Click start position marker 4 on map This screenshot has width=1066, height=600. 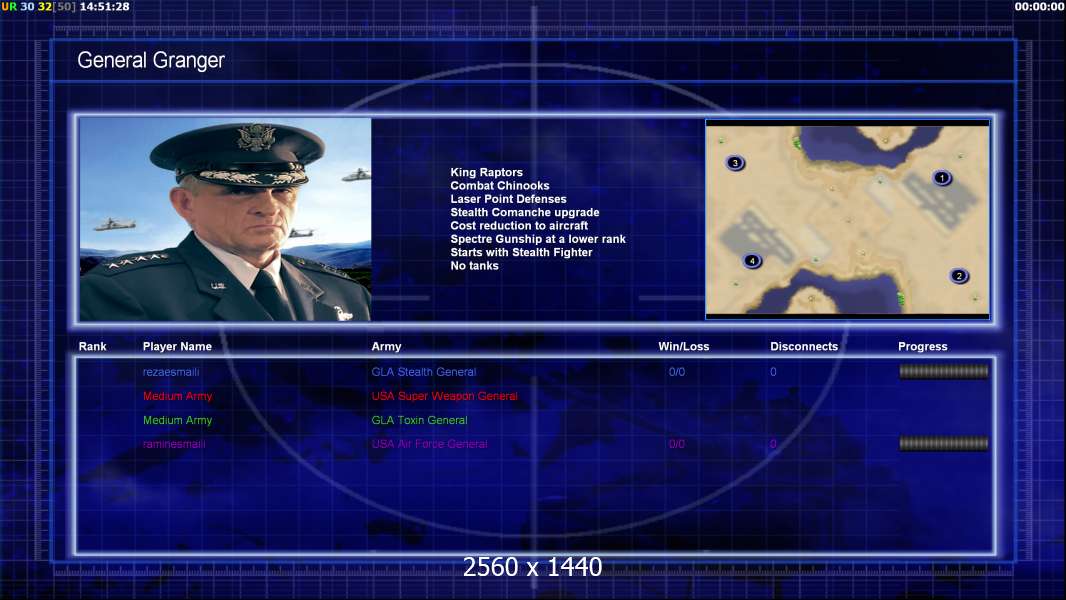pos(752,261)
